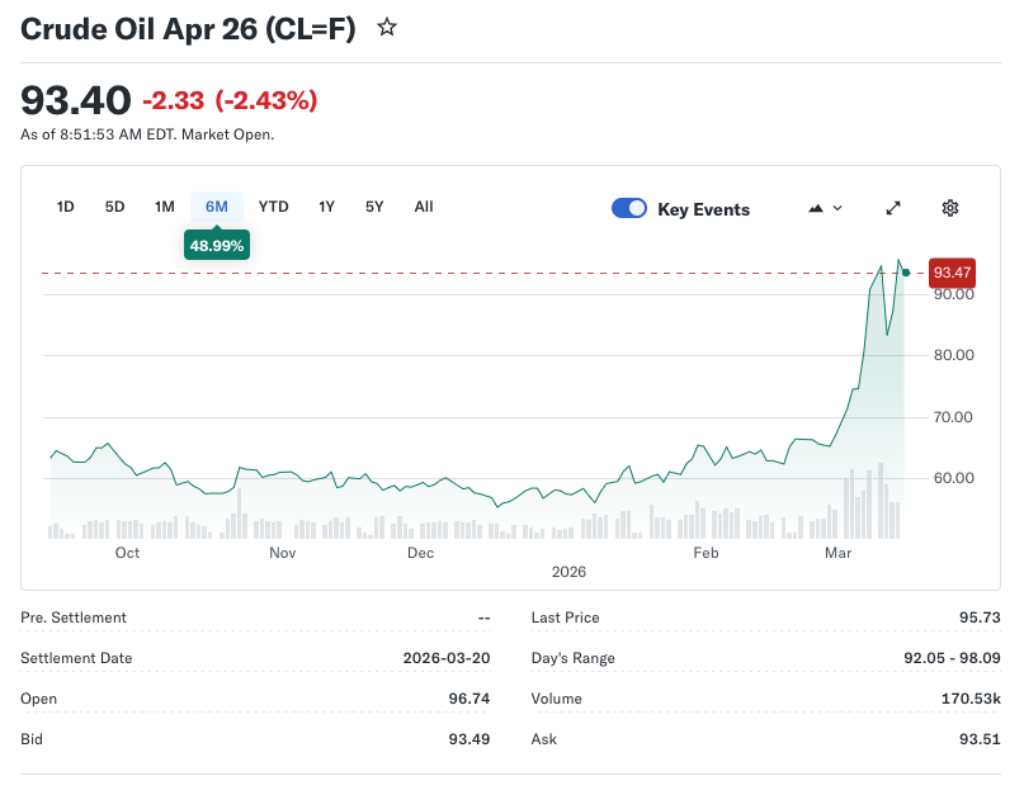Toggle the Key Events switch
Image resolution: width=1024 pixels, height=795 pixels.
pos(629,208)
